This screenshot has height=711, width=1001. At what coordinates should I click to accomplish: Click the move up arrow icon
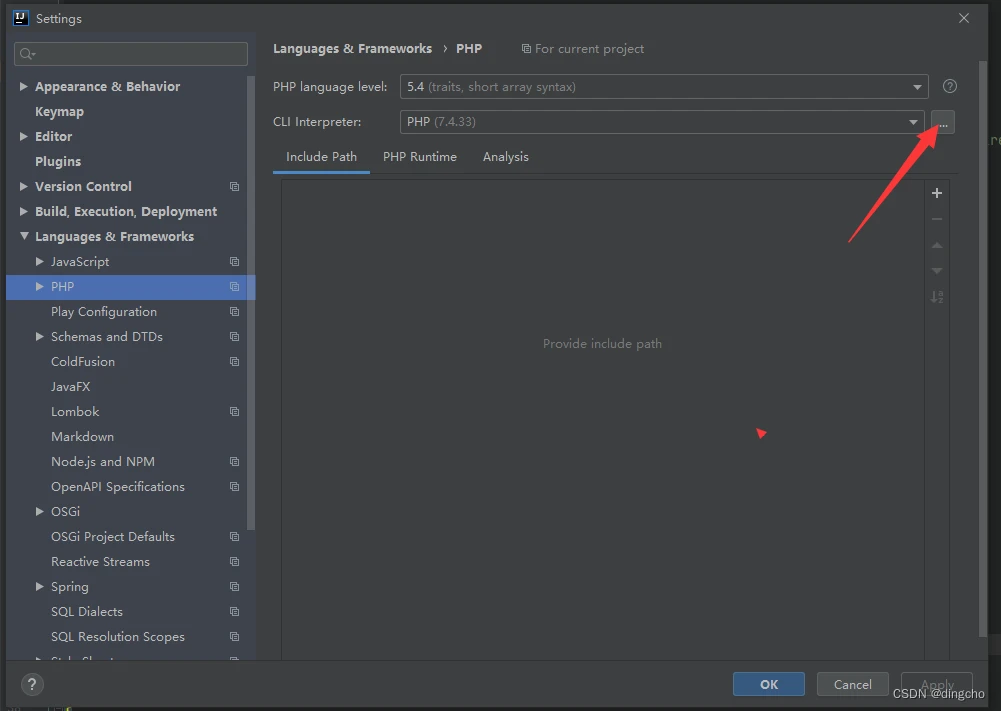pos(937,245)
